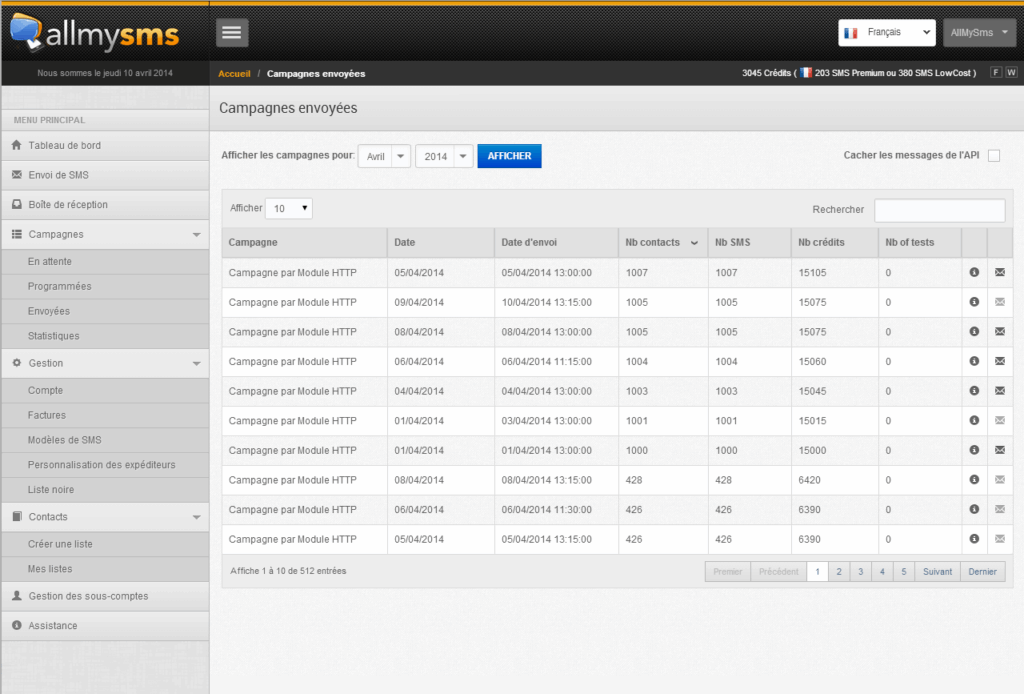Select Programmées campaigns submenu
The image size is (1024, 694).
[x=105, y=286]
